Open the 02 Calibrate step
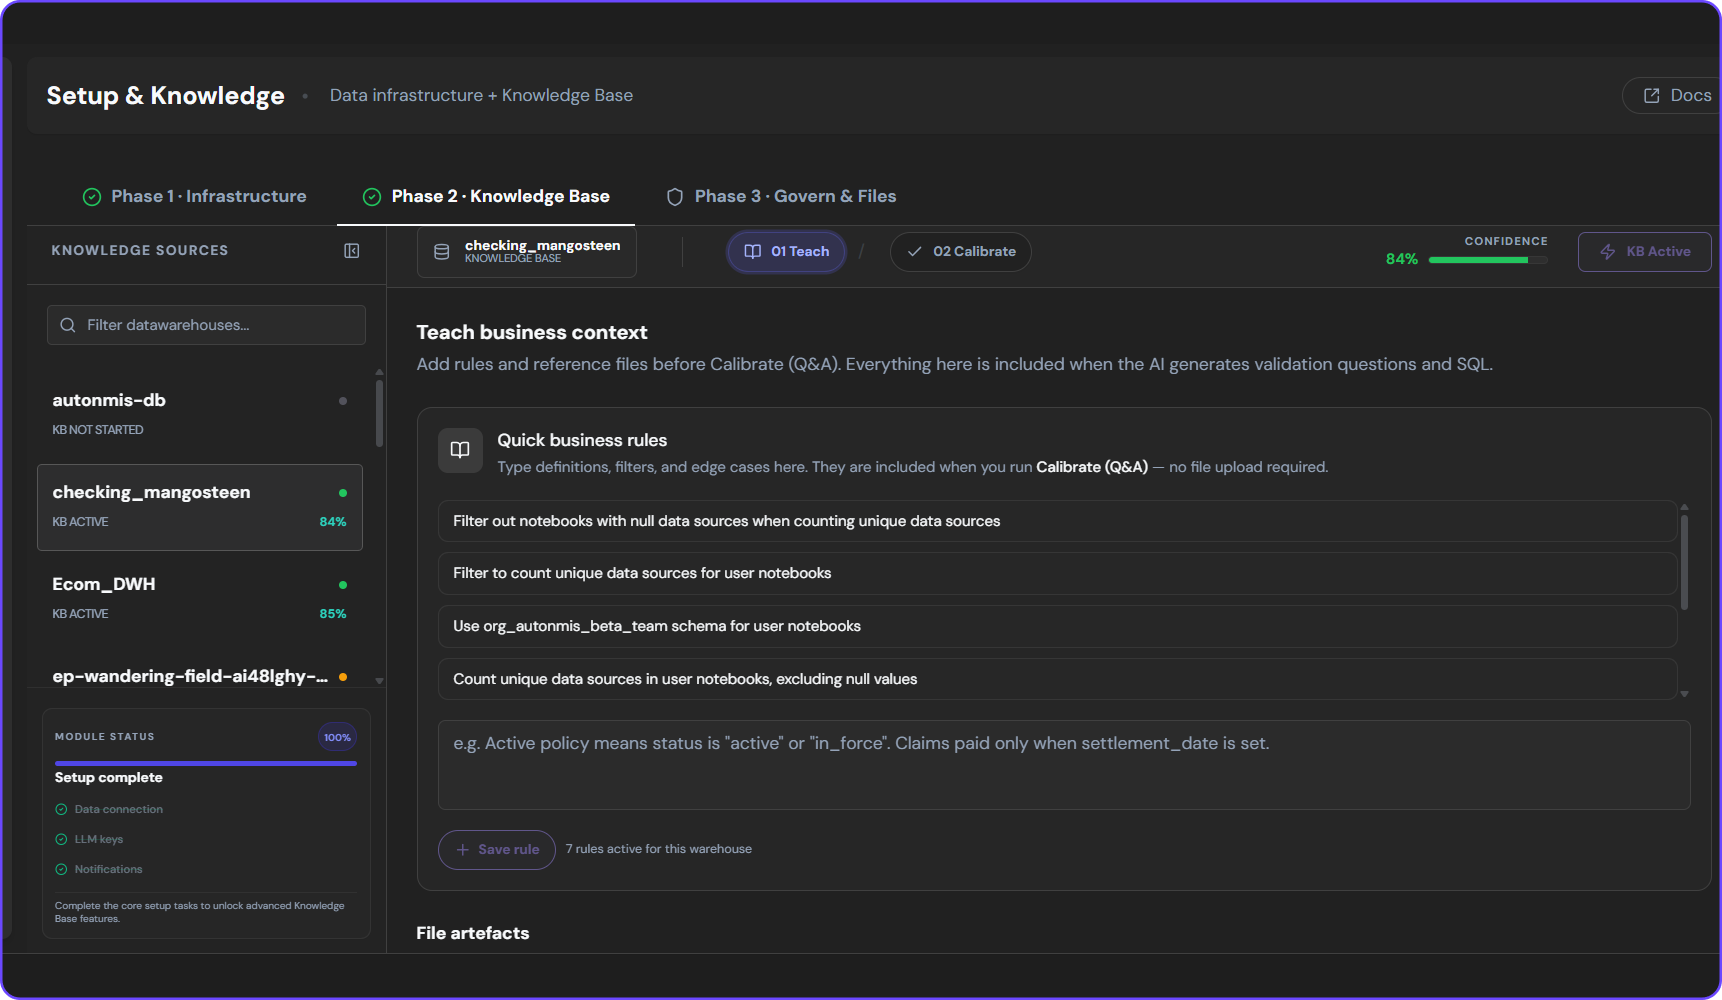Image resolution: width=1722 pixels, height=1000 pixels. point(960,252)
